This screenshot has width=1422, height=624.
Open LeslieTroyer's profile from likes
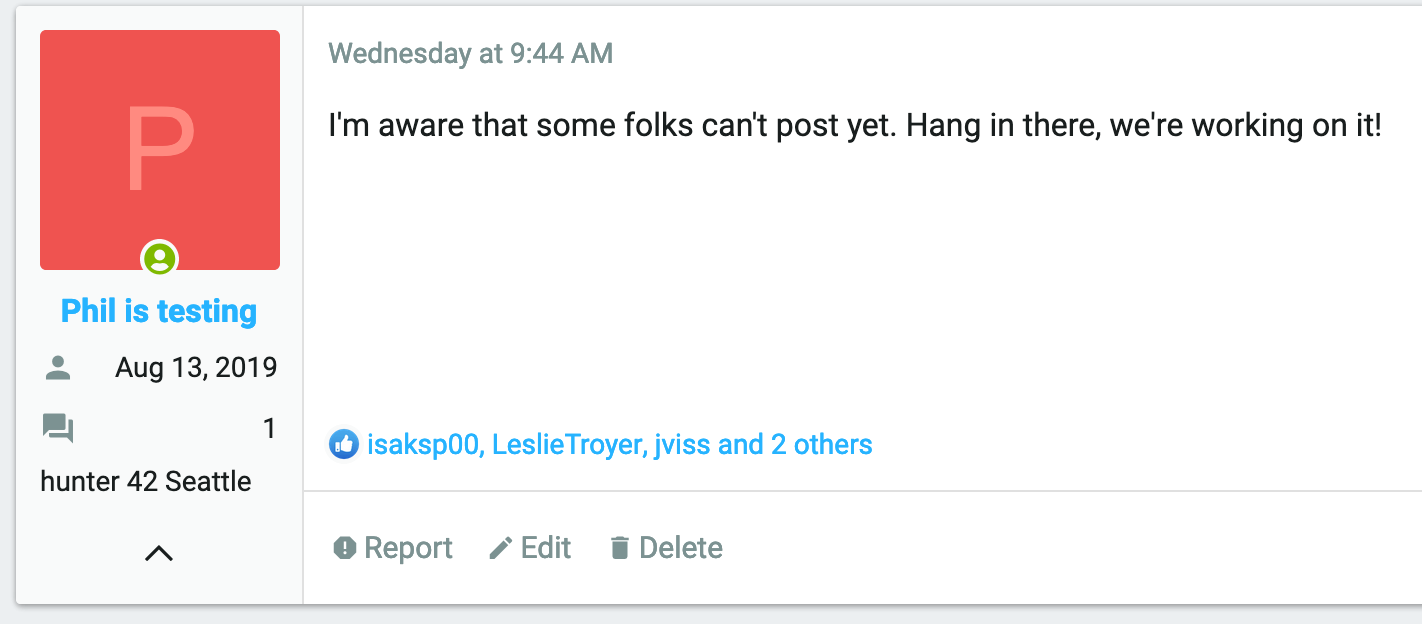[565, 444]
